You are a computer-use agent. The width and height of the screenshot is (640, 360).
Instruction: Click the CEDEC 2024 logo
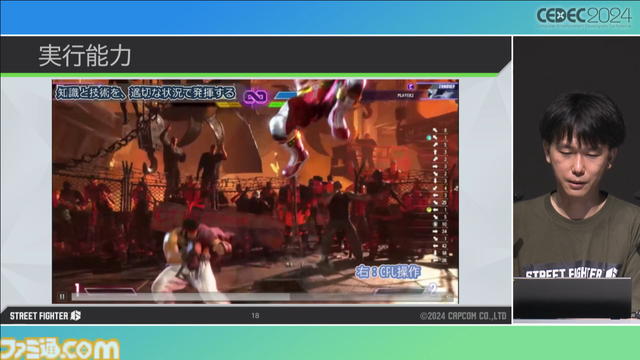pos(584,18)
